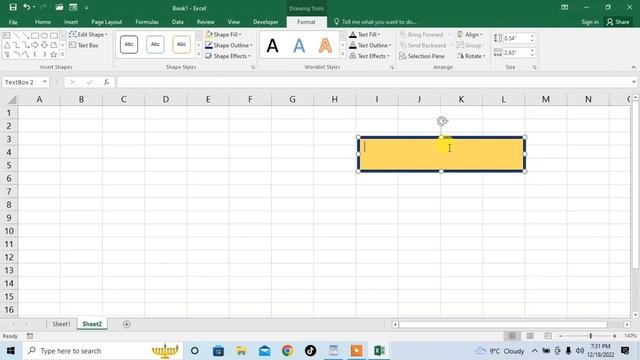Click the Share button

coord(618,22)
